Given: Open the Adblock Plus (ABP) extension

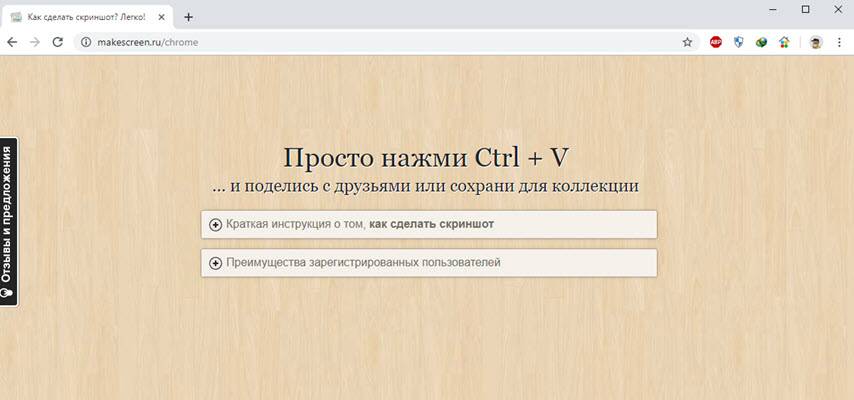Looking at the screenshot, I should [x=716, y=42].
